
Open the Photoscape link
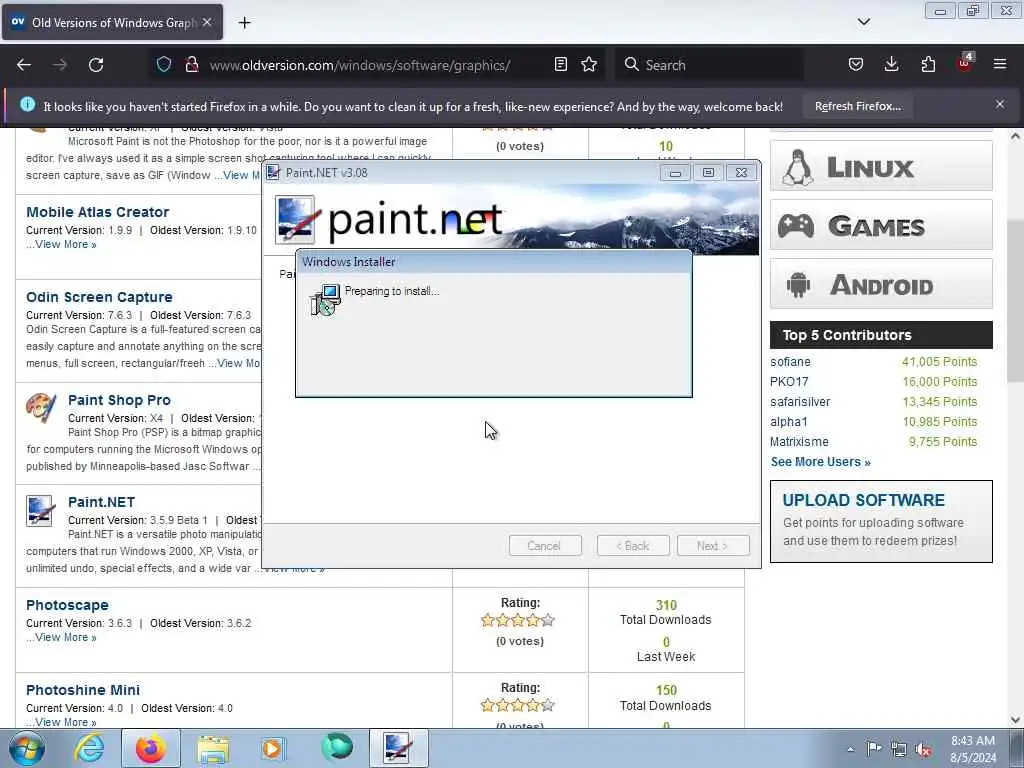(x=67, y=605)
